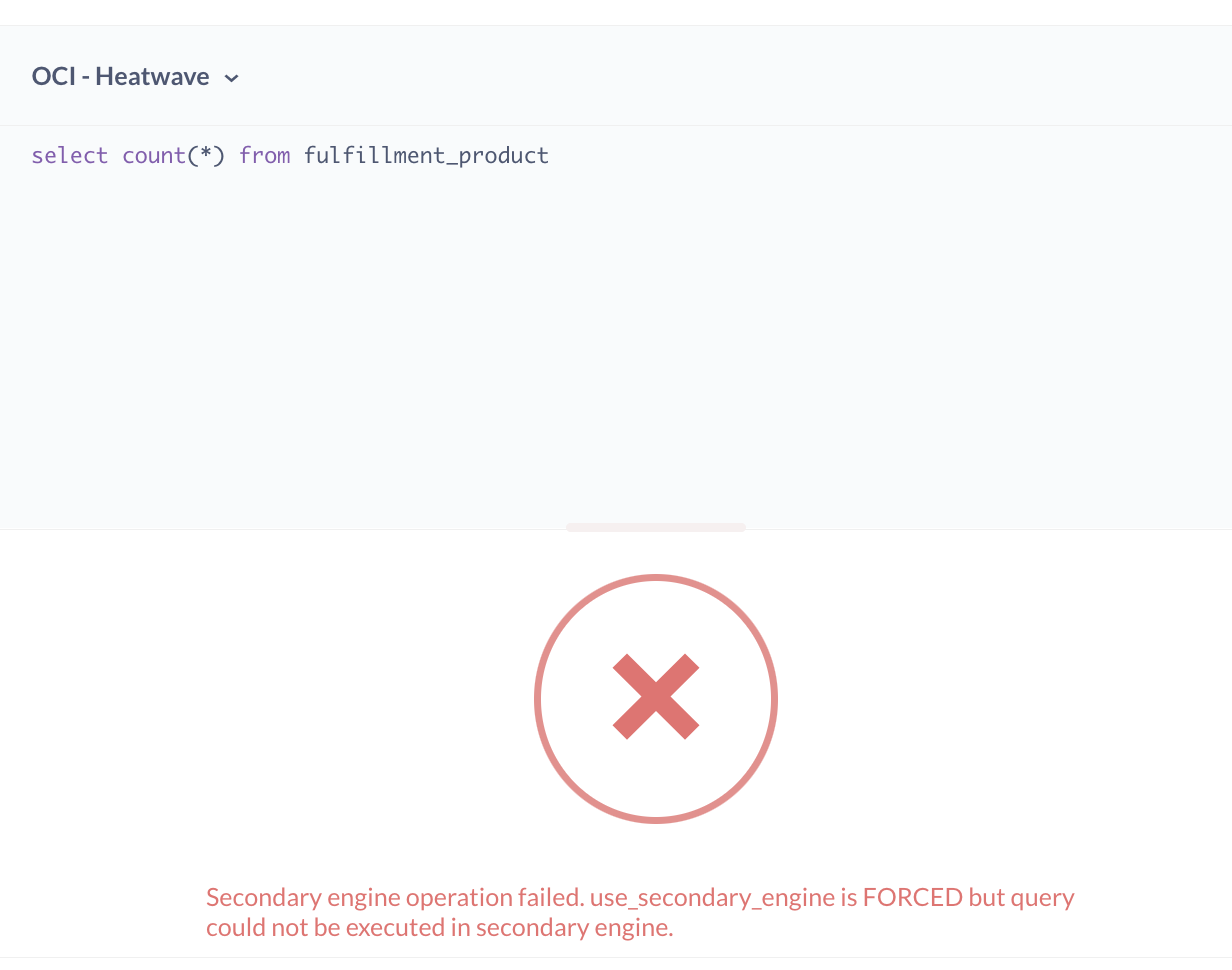Click the query text line

(x=290, y=155)
